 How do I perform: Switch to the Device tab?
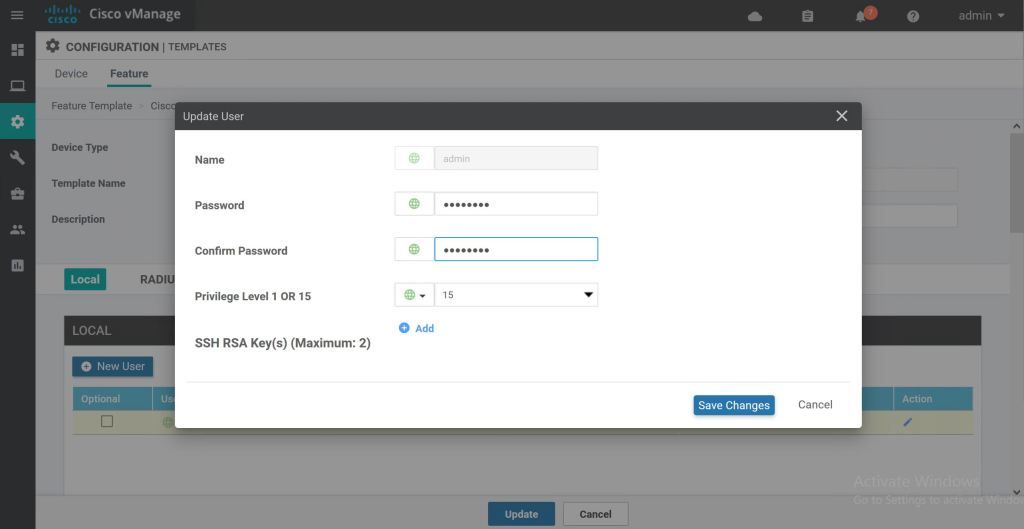point(71,74)
